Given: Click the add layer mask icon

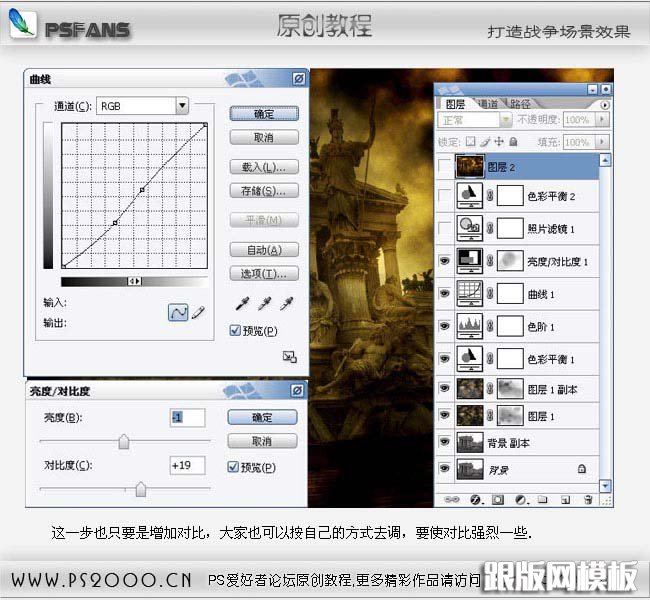Looking at the screenshot, I should [x=496, y=498].
